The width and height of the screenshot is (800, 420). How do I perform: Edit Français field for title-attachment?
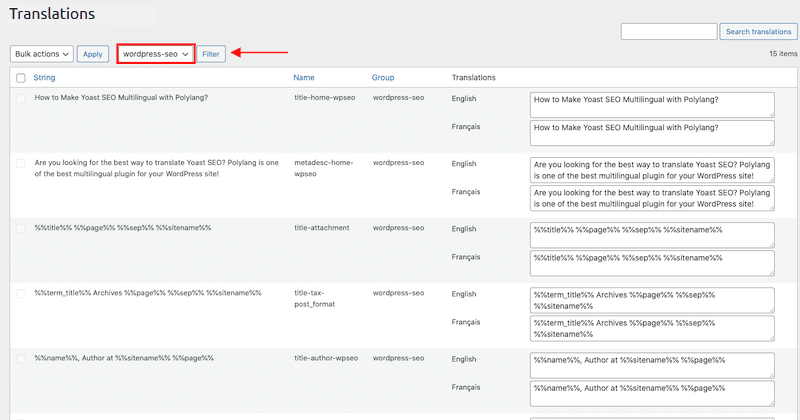click(652, 263)
